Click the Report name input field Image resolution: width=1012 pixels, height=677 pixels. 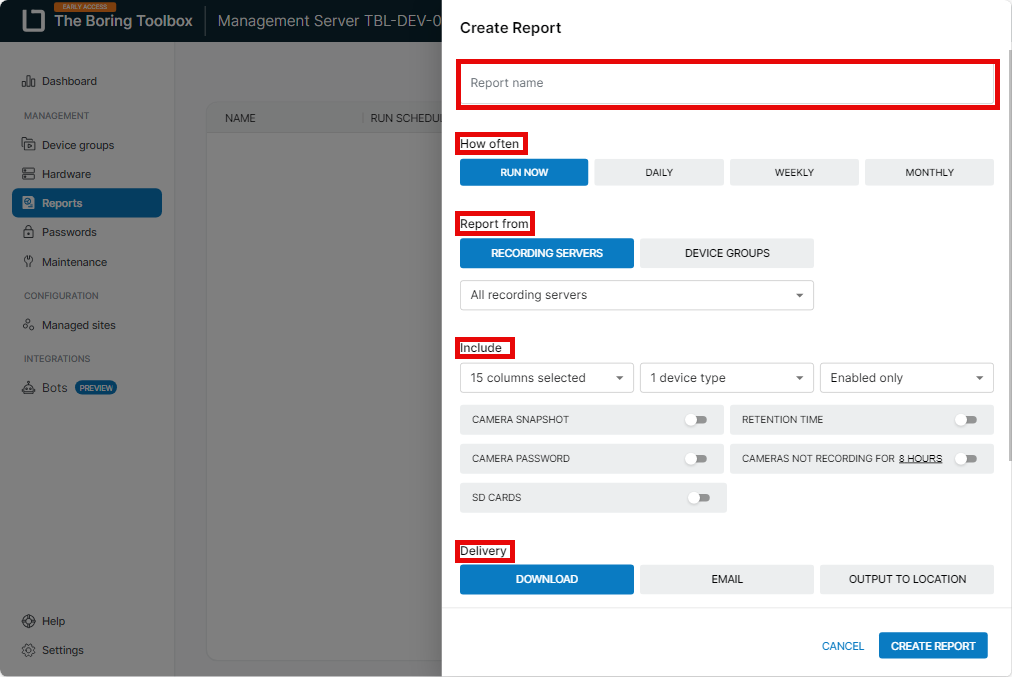click(x=727, y=84)
